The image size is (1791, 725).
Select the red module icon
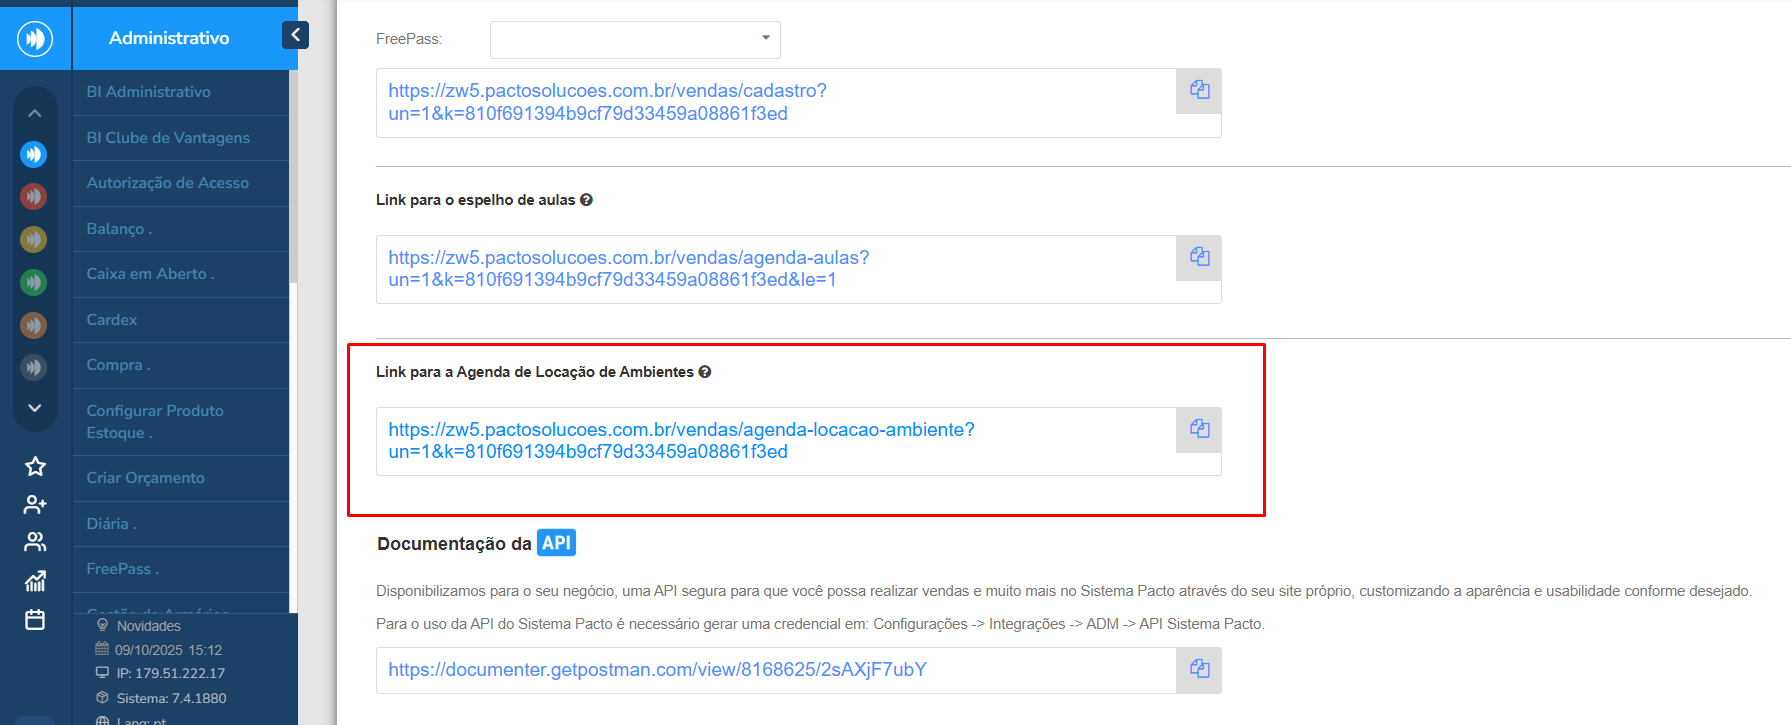pyautogui.click(x=34, y=196)
